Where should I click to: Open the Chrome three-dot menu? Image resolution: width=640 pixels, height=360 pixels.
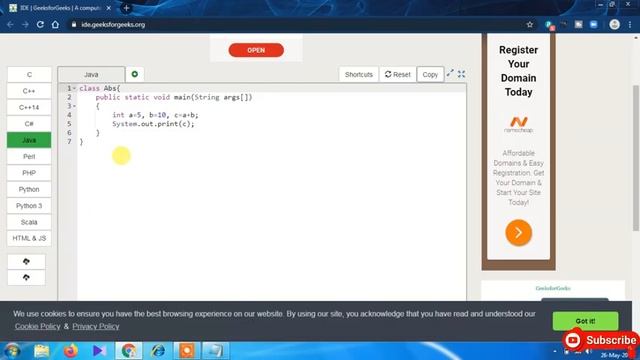(630, 24)
